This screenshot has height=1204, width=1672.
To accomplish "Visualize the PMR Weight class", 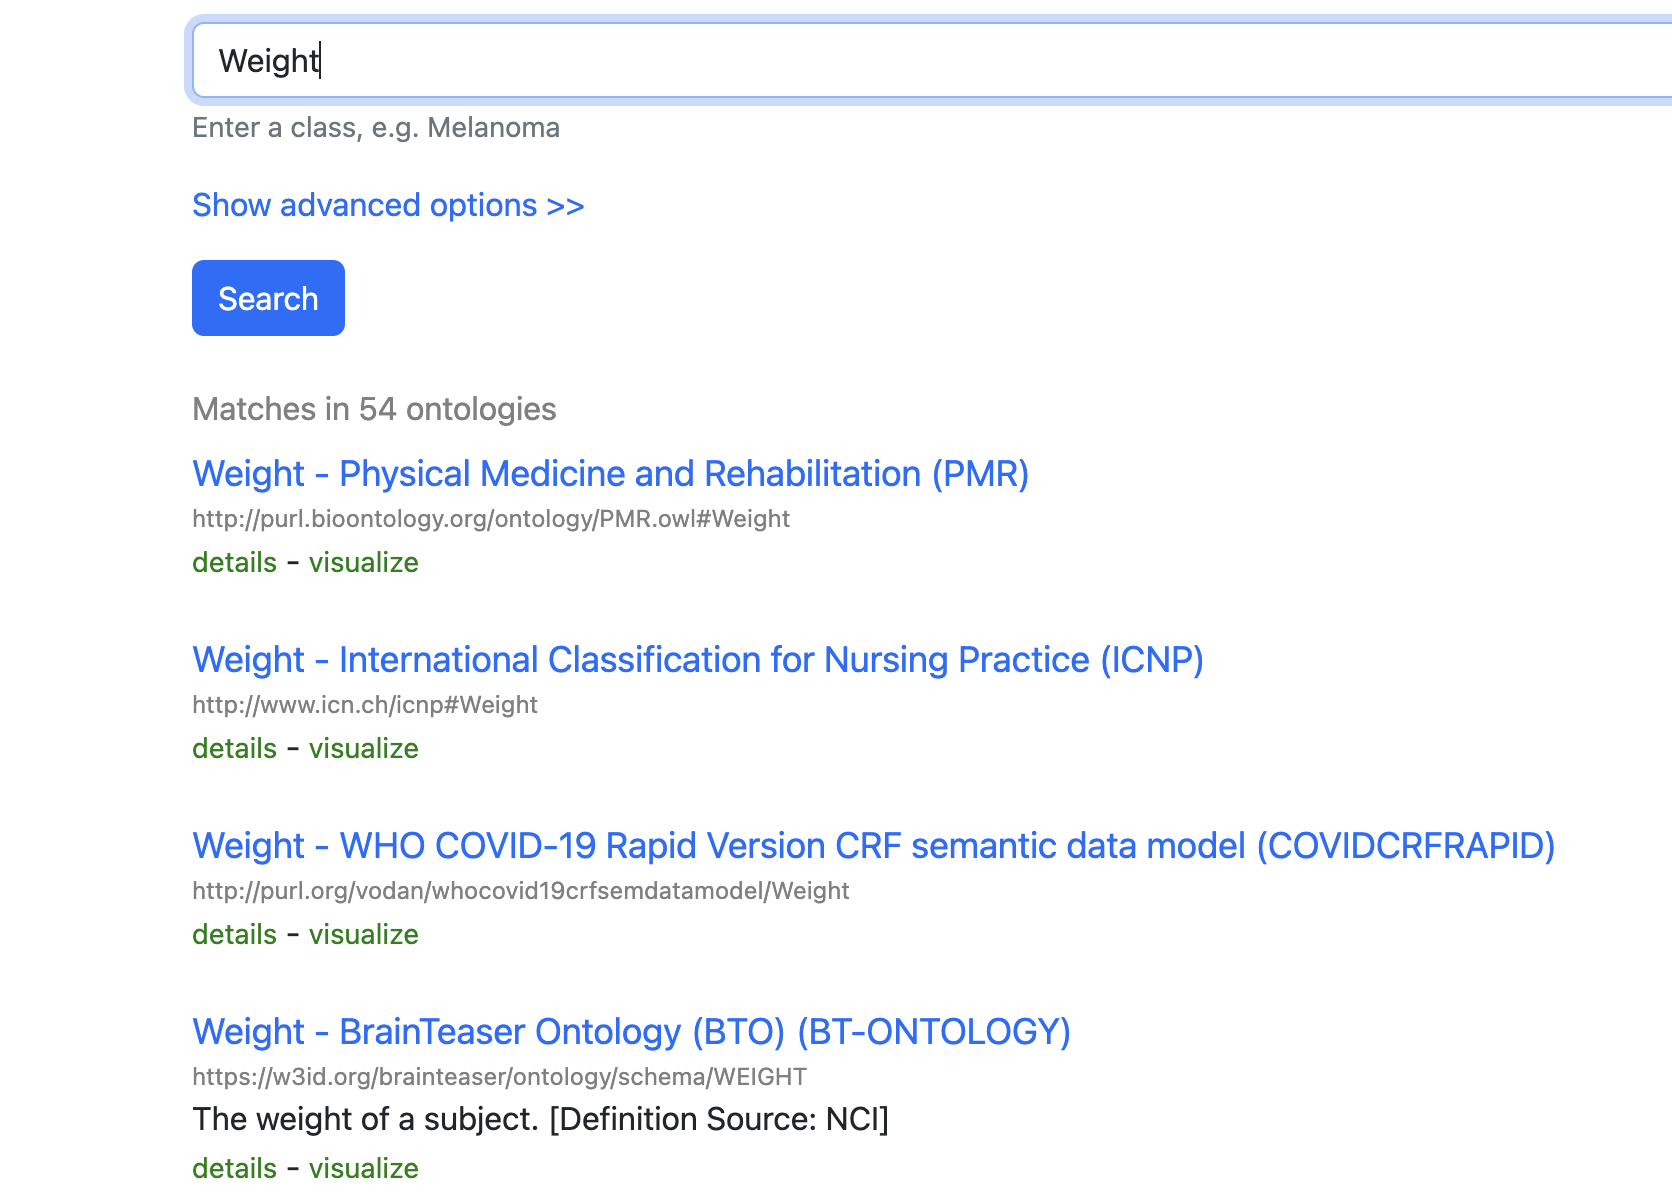I will point(363,562).
